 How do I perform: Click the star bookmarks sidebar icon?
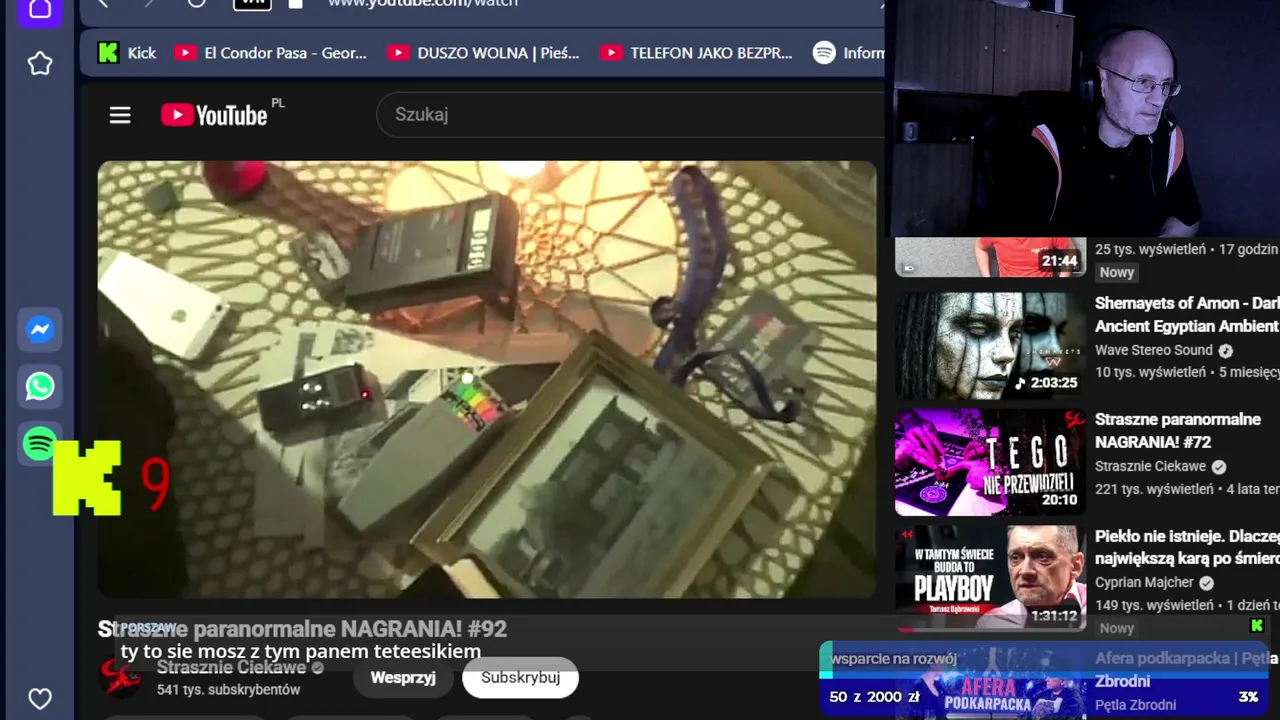(40, 64)
